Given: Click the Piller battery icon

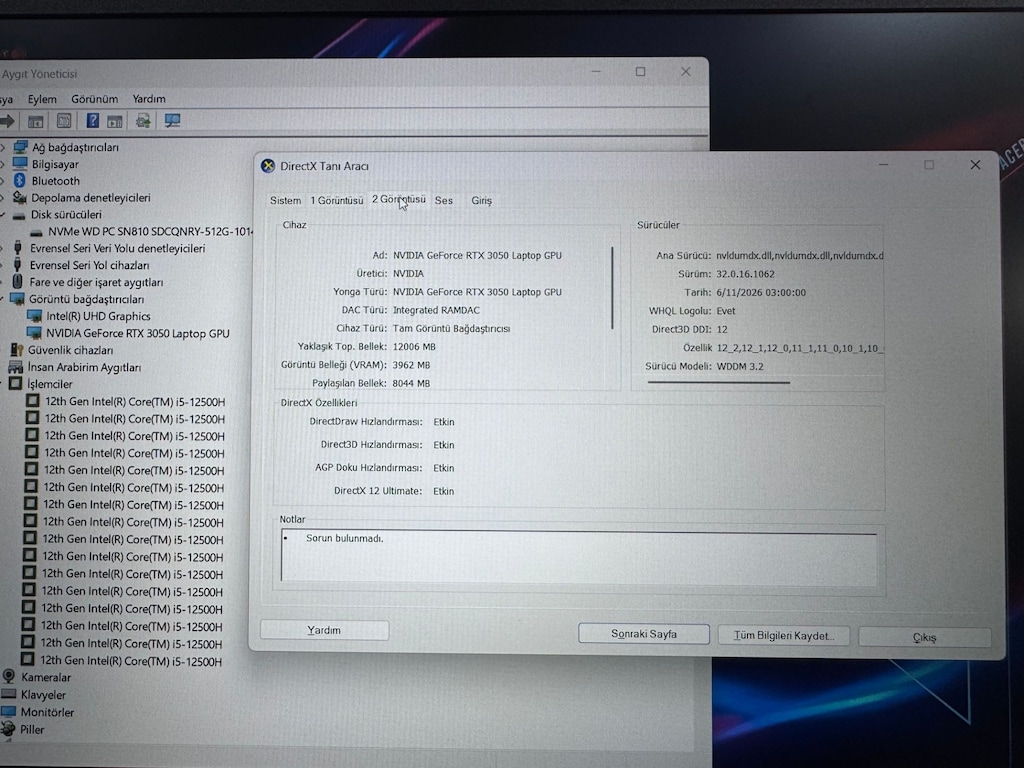Looking at the screenshot, I should [8, 729].
